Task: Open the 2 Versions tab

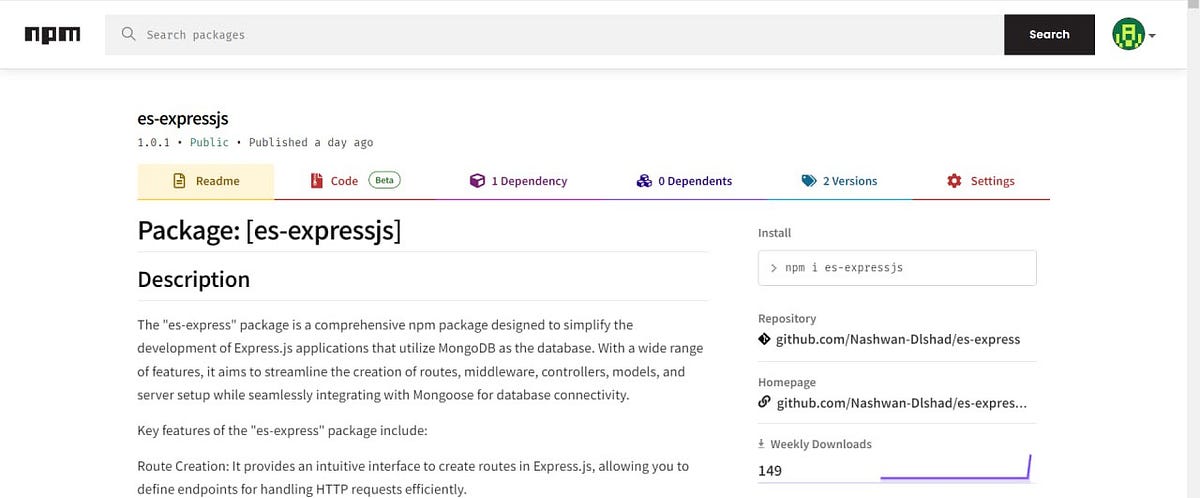Action: (x=839, y=181)
